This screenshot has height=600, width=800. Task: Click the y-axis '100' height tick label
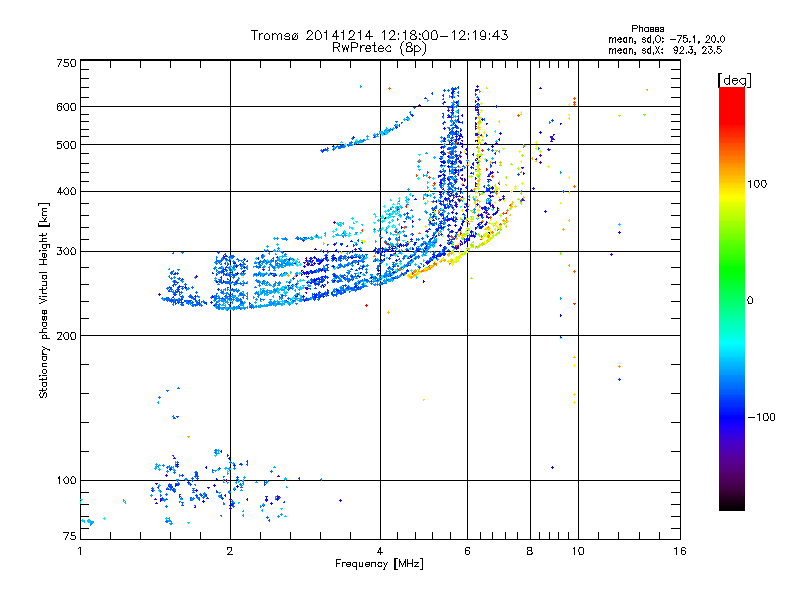[x=67, y=480]
